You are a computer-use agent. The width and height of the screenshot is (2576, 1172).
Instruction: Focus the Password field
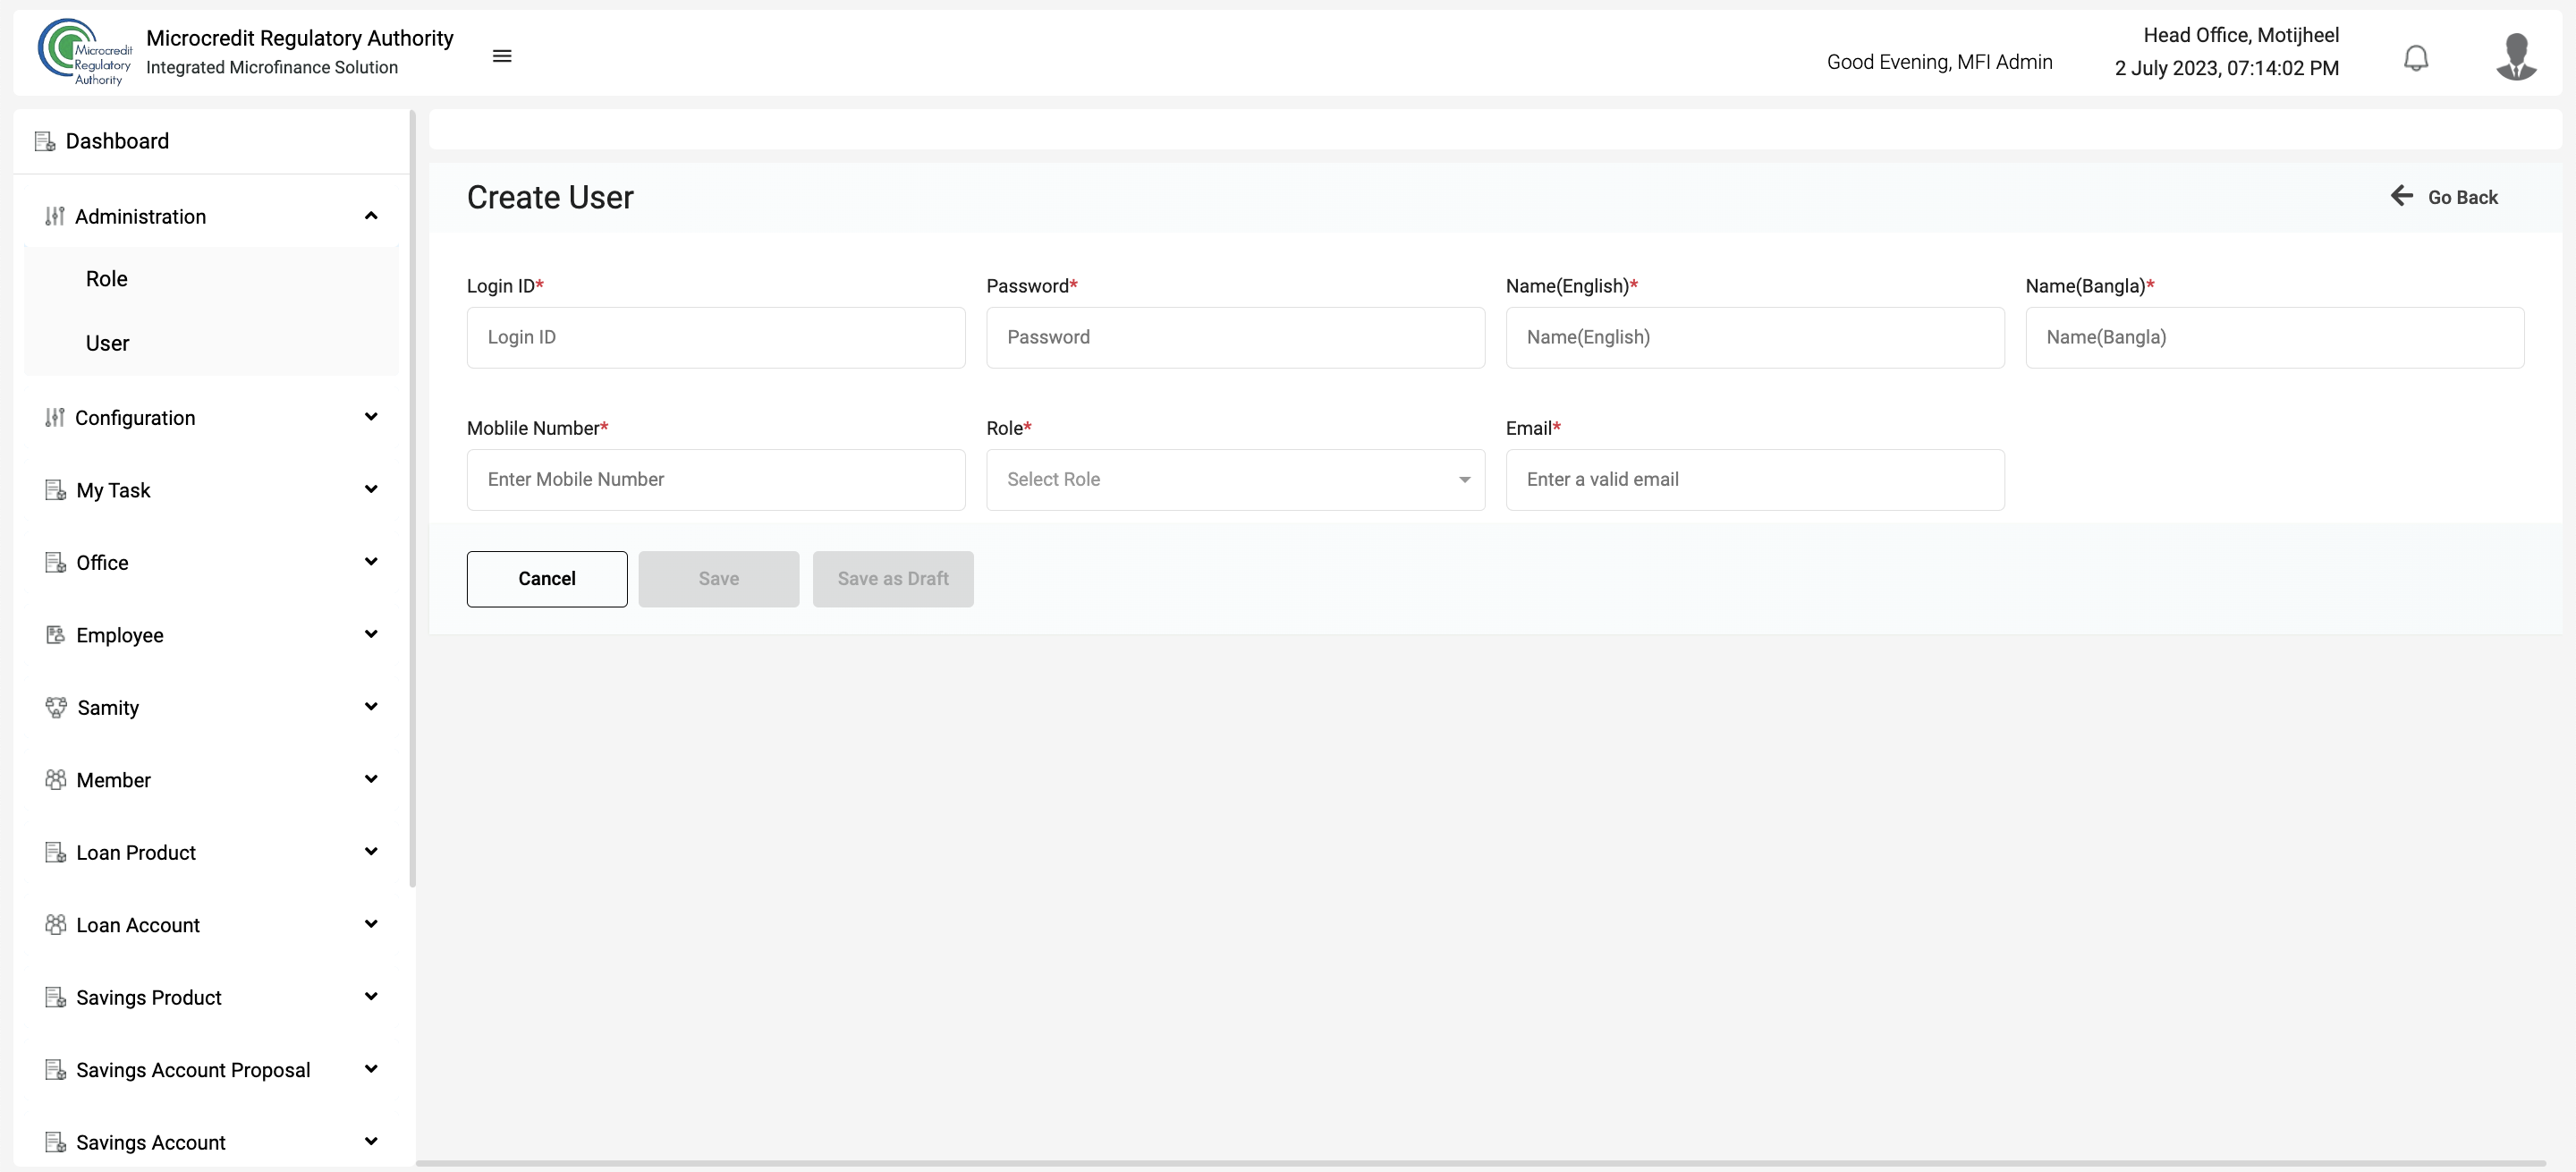click(x=1235, y=338)
